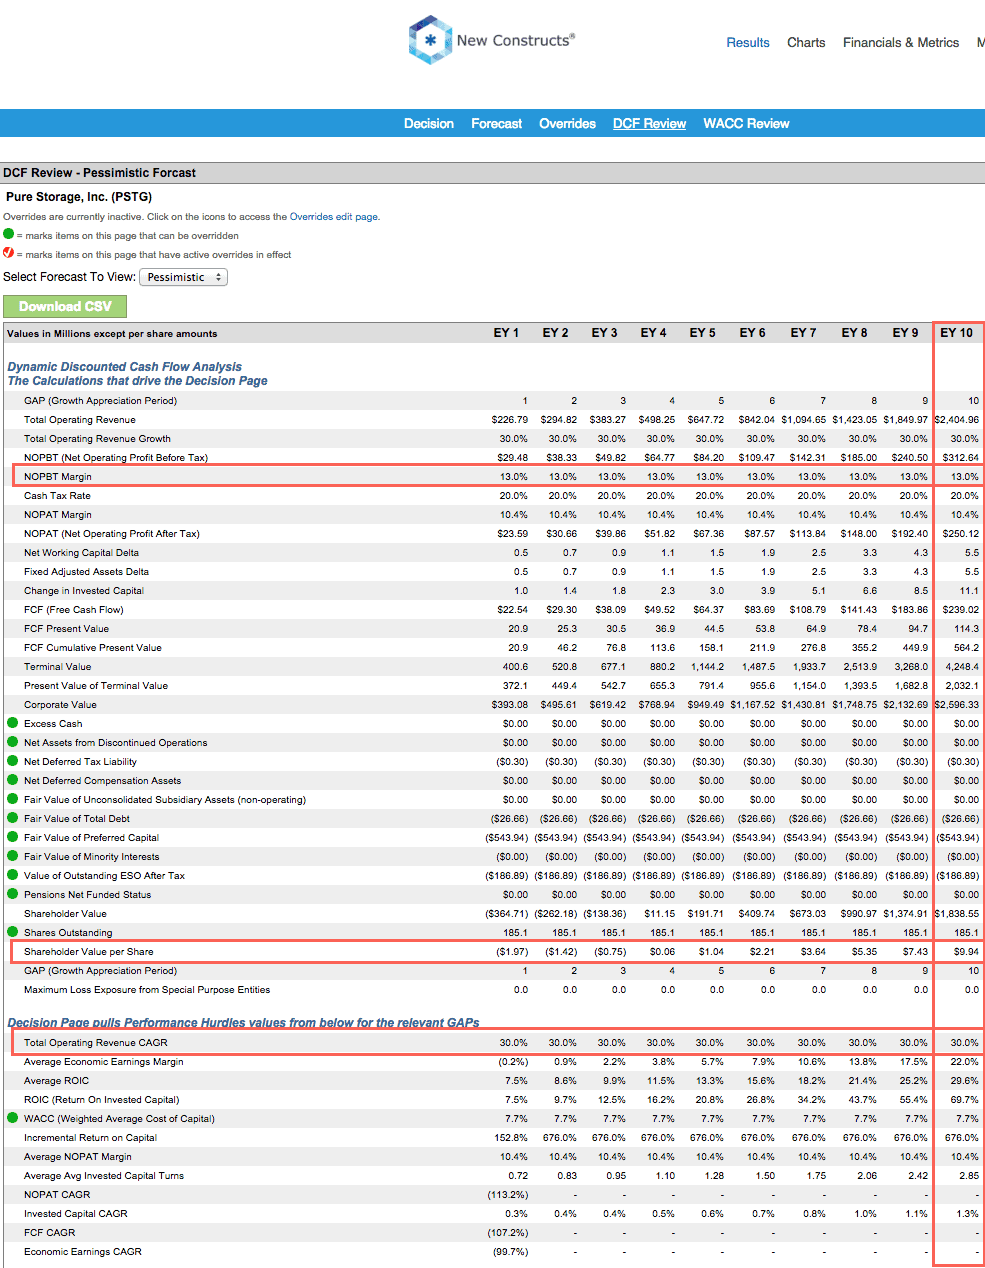Viewport: 985px width, 1268px height.
Task: Select the Invested Capital CAGR row label
Action: tap(76, 1214)
